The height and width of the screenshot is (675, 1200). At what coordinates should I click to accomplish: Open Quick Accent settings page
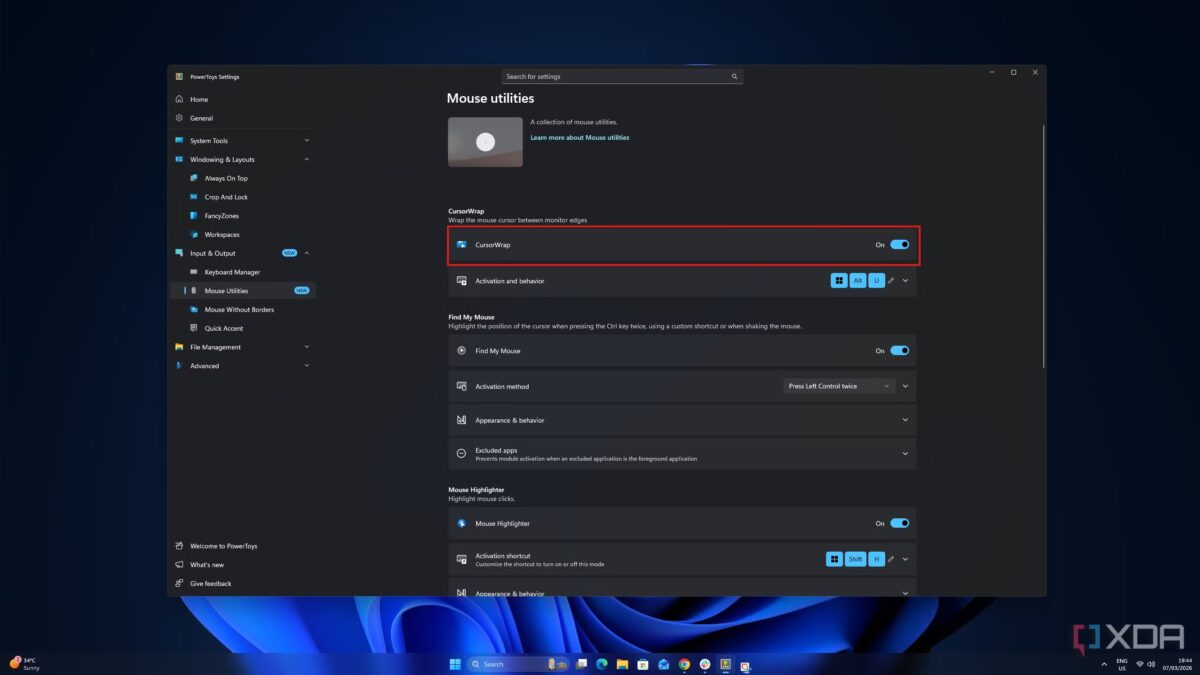(223, 328)
